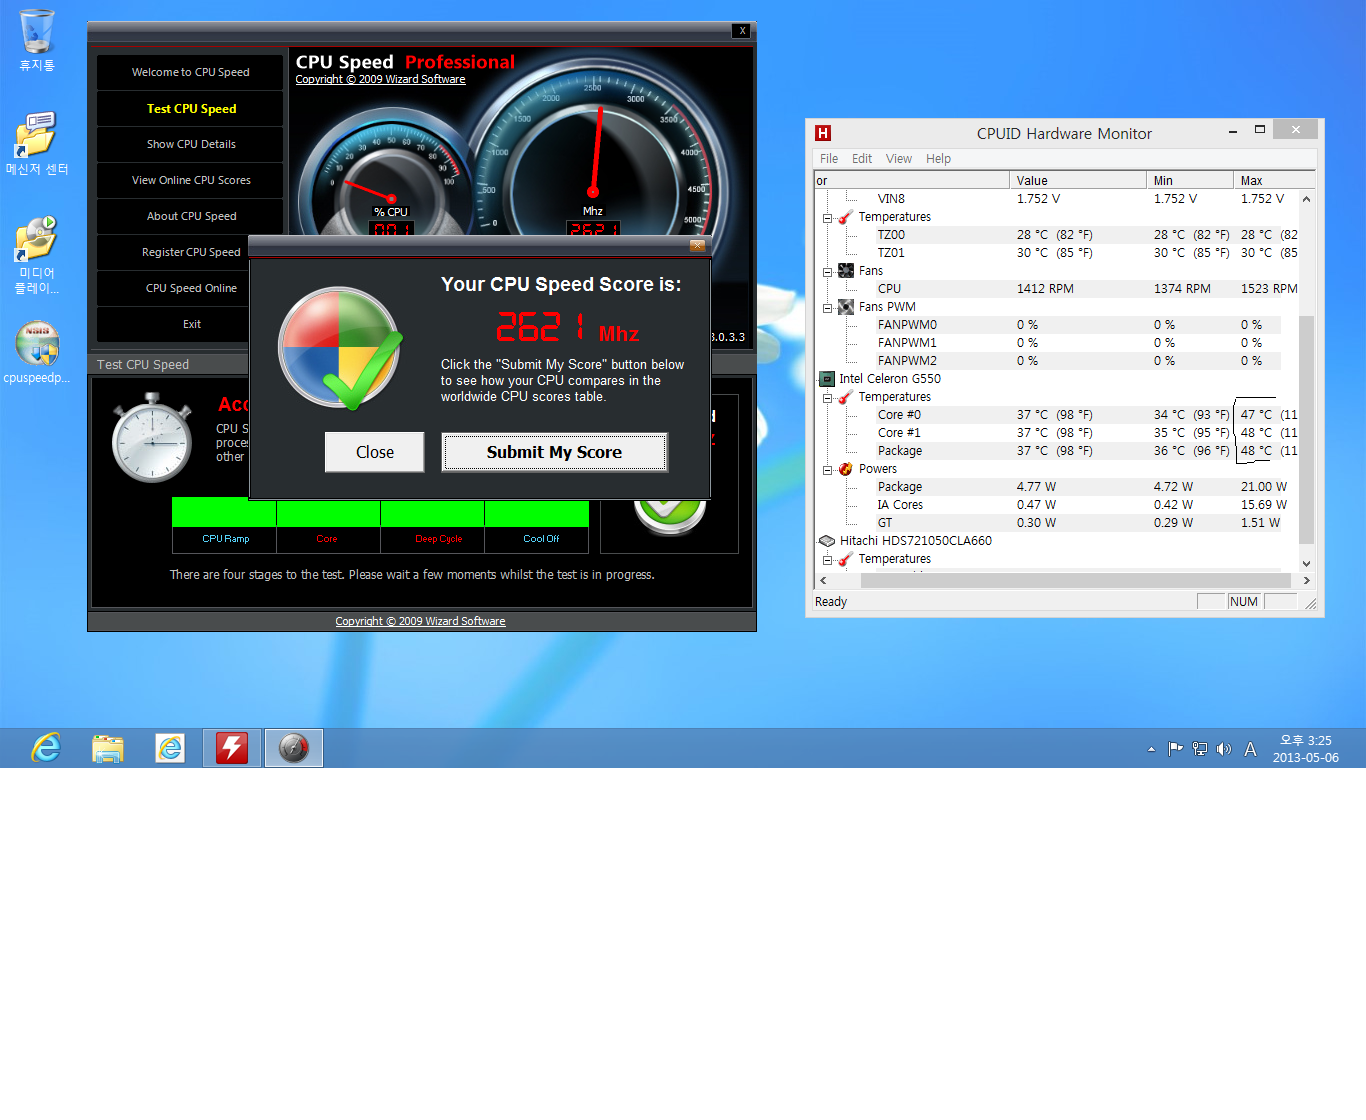Show hidden tray icons arrow

point(1151,749)
